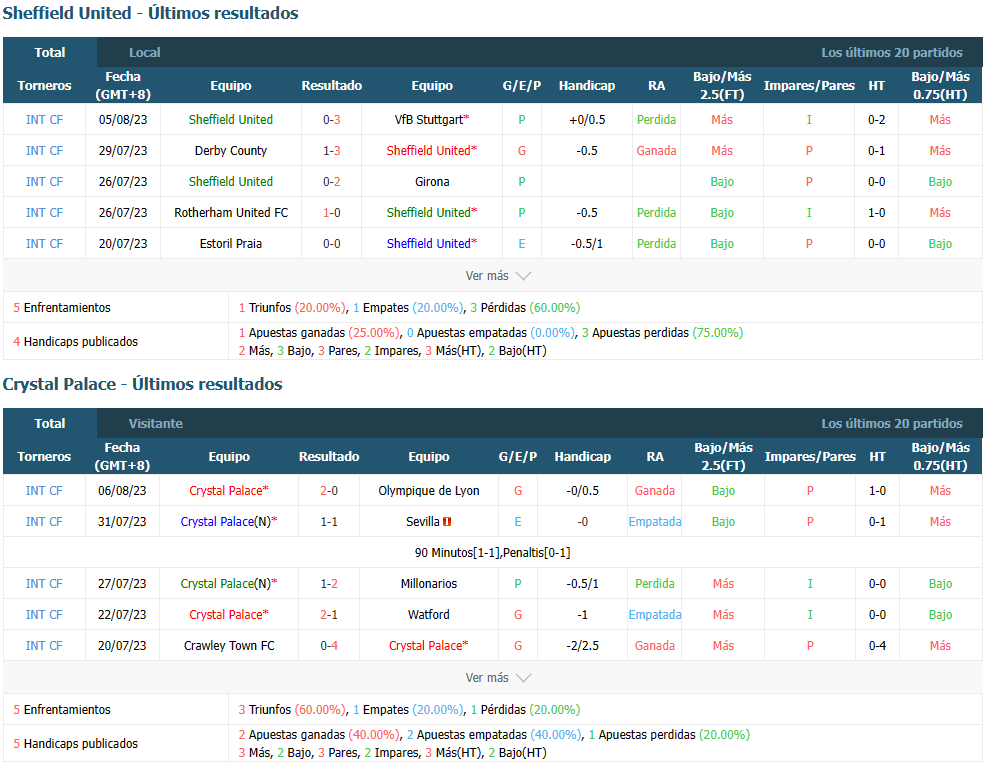Click the Crawley Town FC team name
989x769 pixels.
(x=229, y=645)
